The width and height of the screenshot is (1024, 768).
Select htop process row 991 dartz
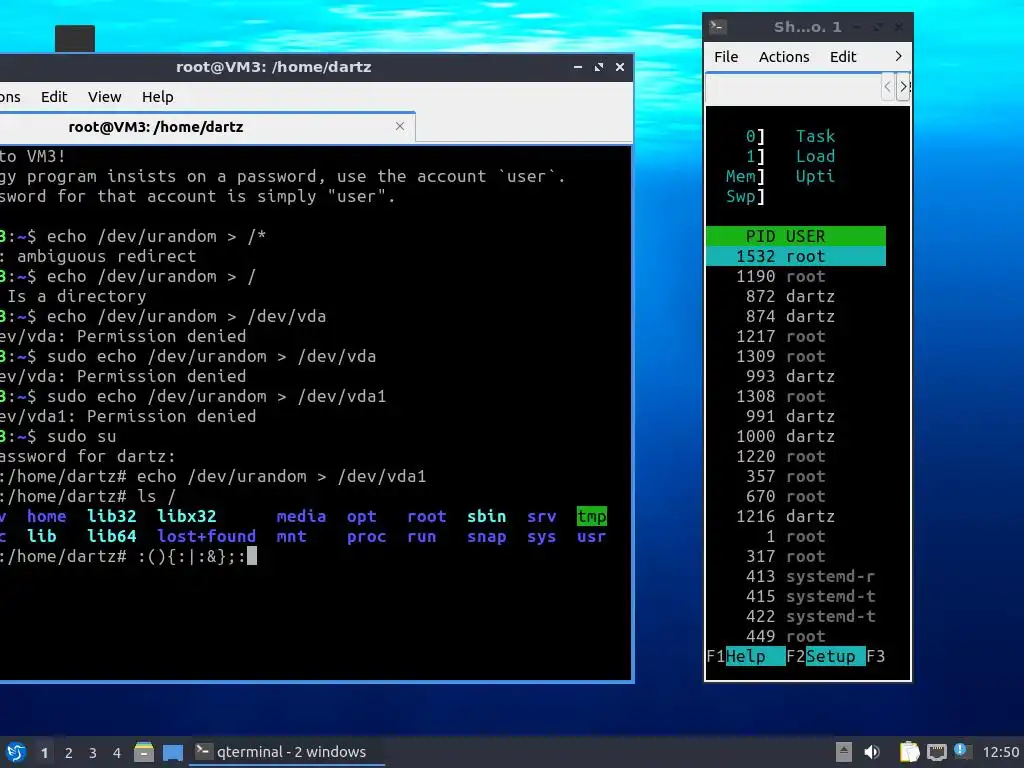795,416
